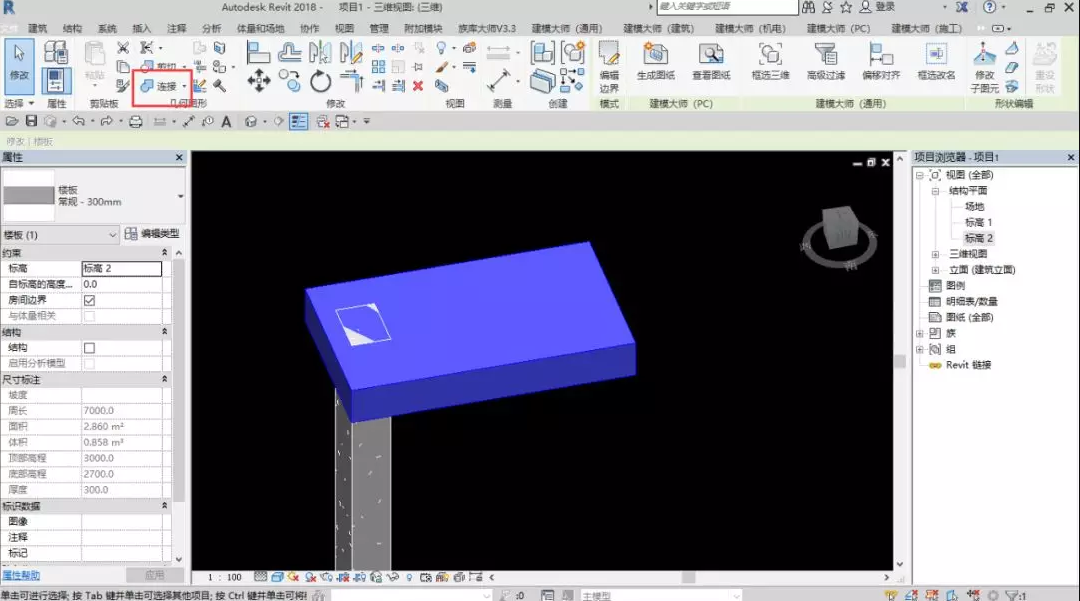Screen dimensions: 1080x601
Task: Click the 生成图纸 icon
Action: [656, 62]
